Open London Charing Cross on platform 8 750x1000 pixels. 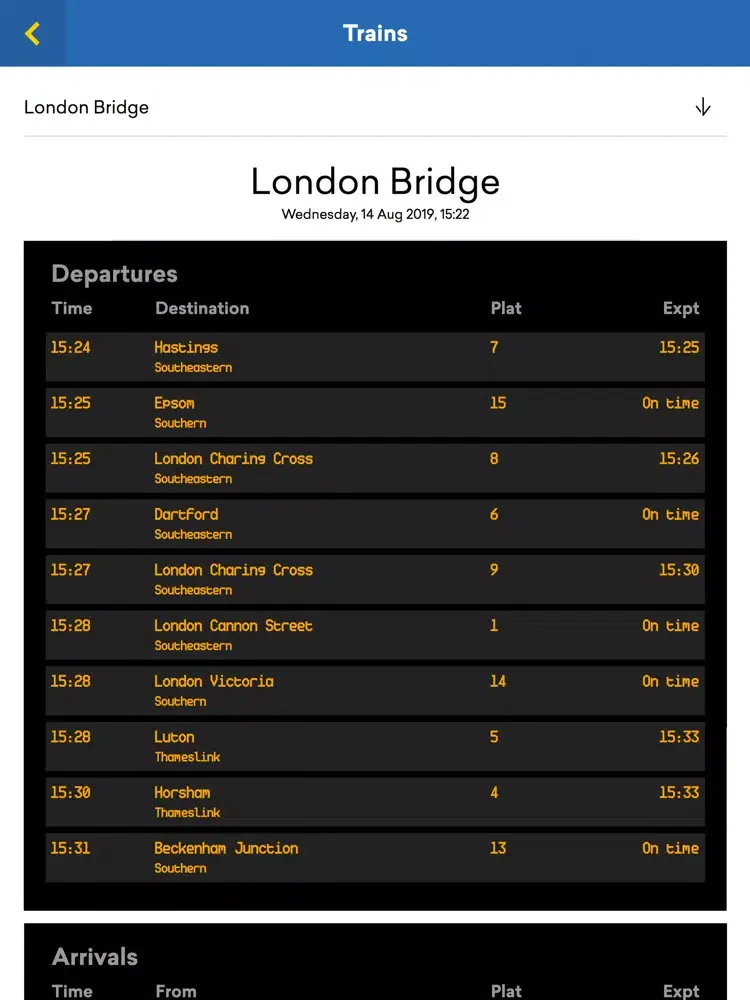pyautogui.click(x=375, y=468)
